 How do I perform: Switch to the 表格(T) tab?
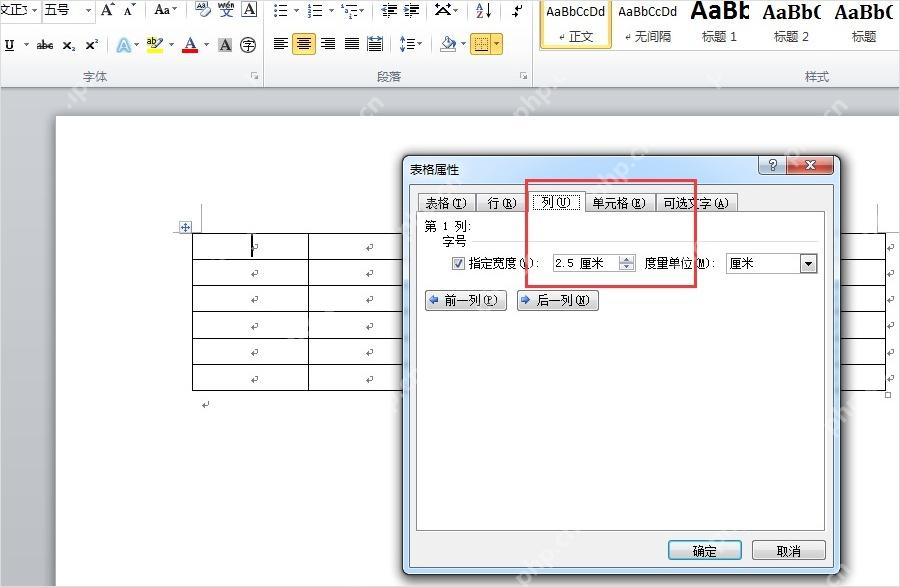click(446, 203)
